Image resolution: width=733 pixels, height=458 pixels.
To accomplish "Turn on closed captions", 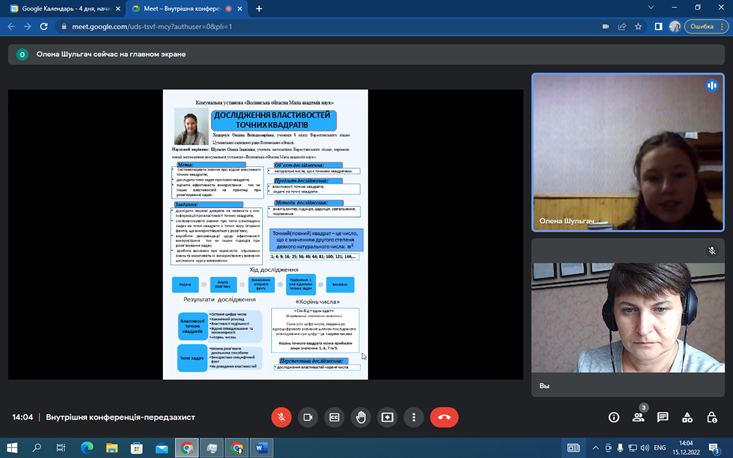I will tap(334, 417).
